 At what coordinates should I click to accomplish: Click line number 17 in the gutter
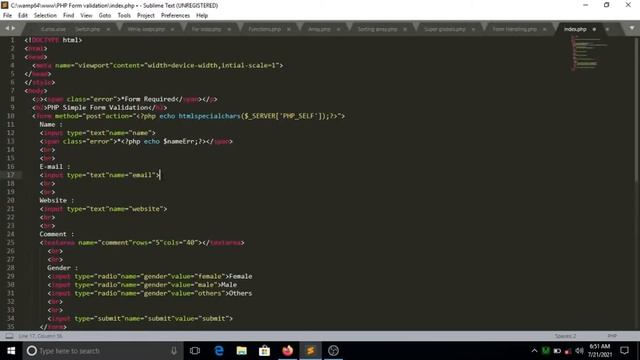pos(11,175)
